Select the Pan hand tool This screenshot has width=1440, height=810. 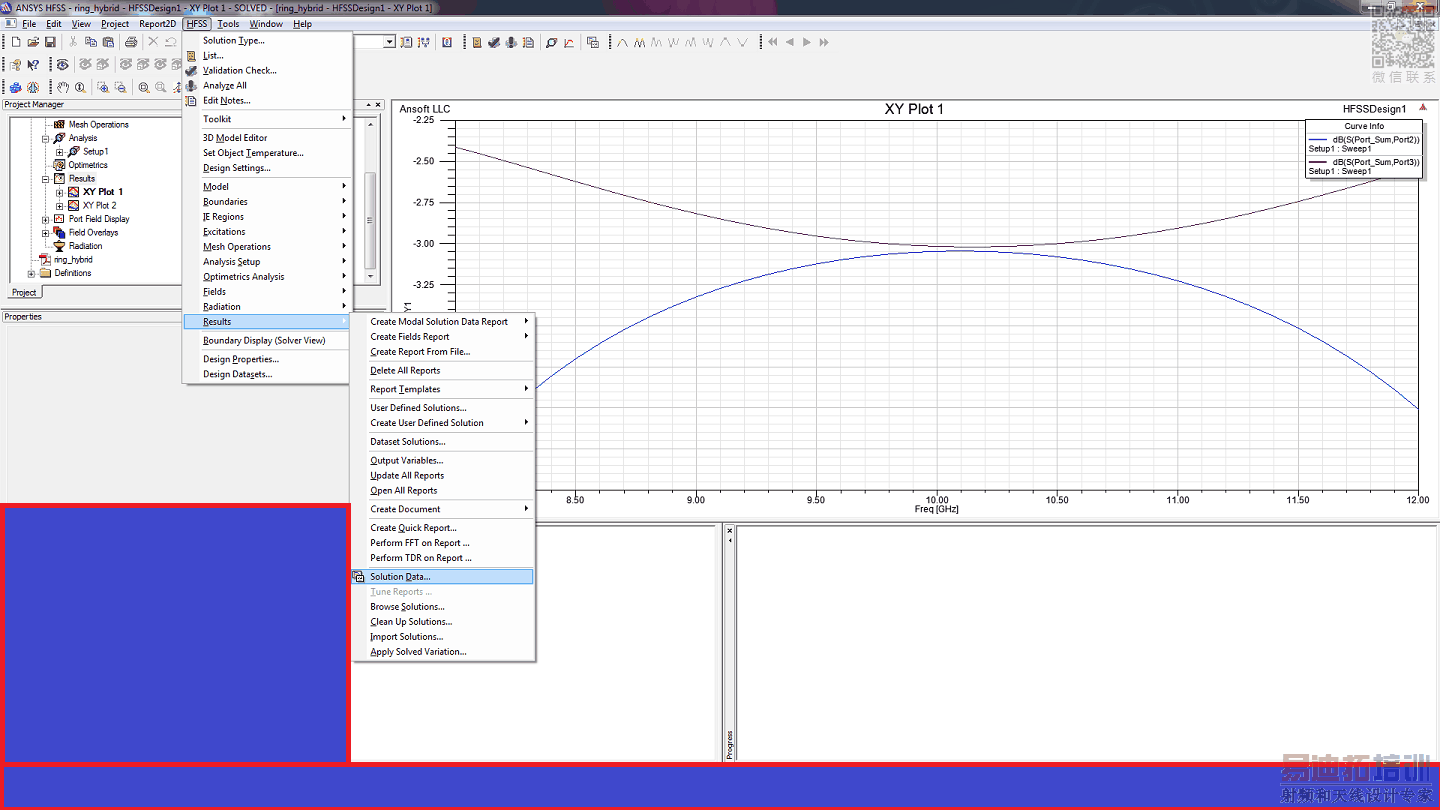tap(63, 88)
